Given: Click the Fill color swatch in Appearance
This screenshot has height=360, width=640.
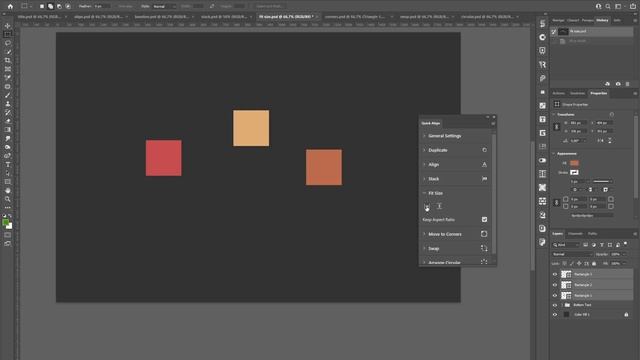Looking at the screenshot, I should pyautogui.click(x=574, y=163).
